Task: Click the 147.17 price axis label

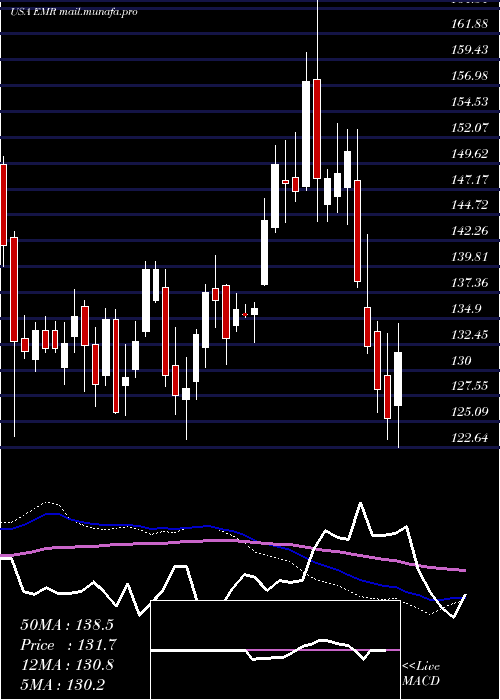Action: coord(469,179)
